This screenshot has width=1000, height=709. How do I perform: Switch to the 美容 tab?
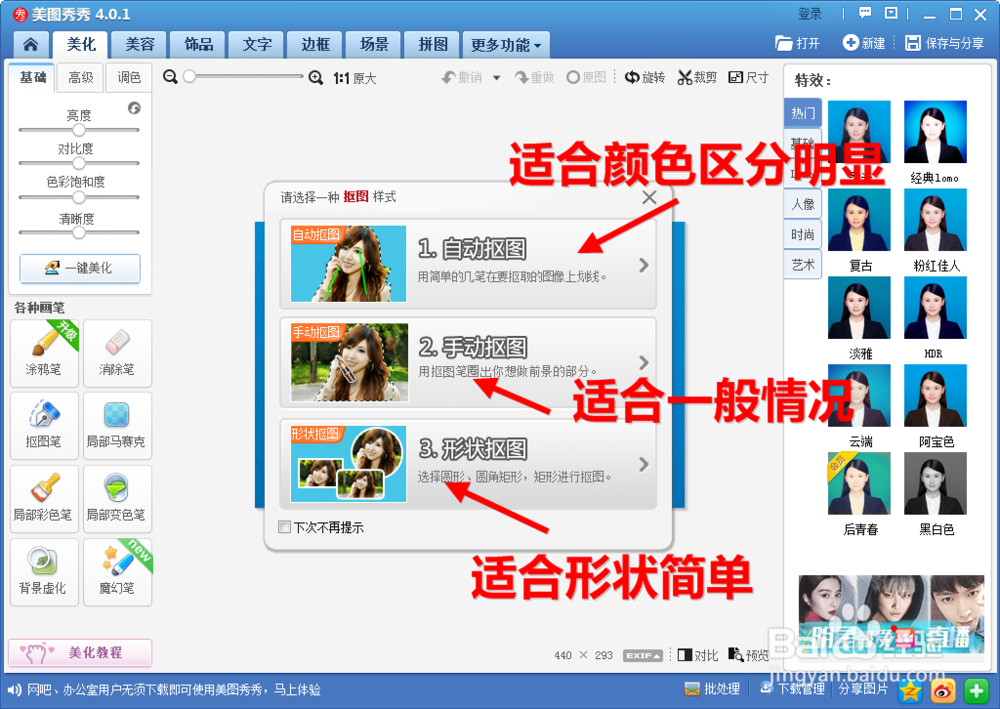[x=140, y=45]
